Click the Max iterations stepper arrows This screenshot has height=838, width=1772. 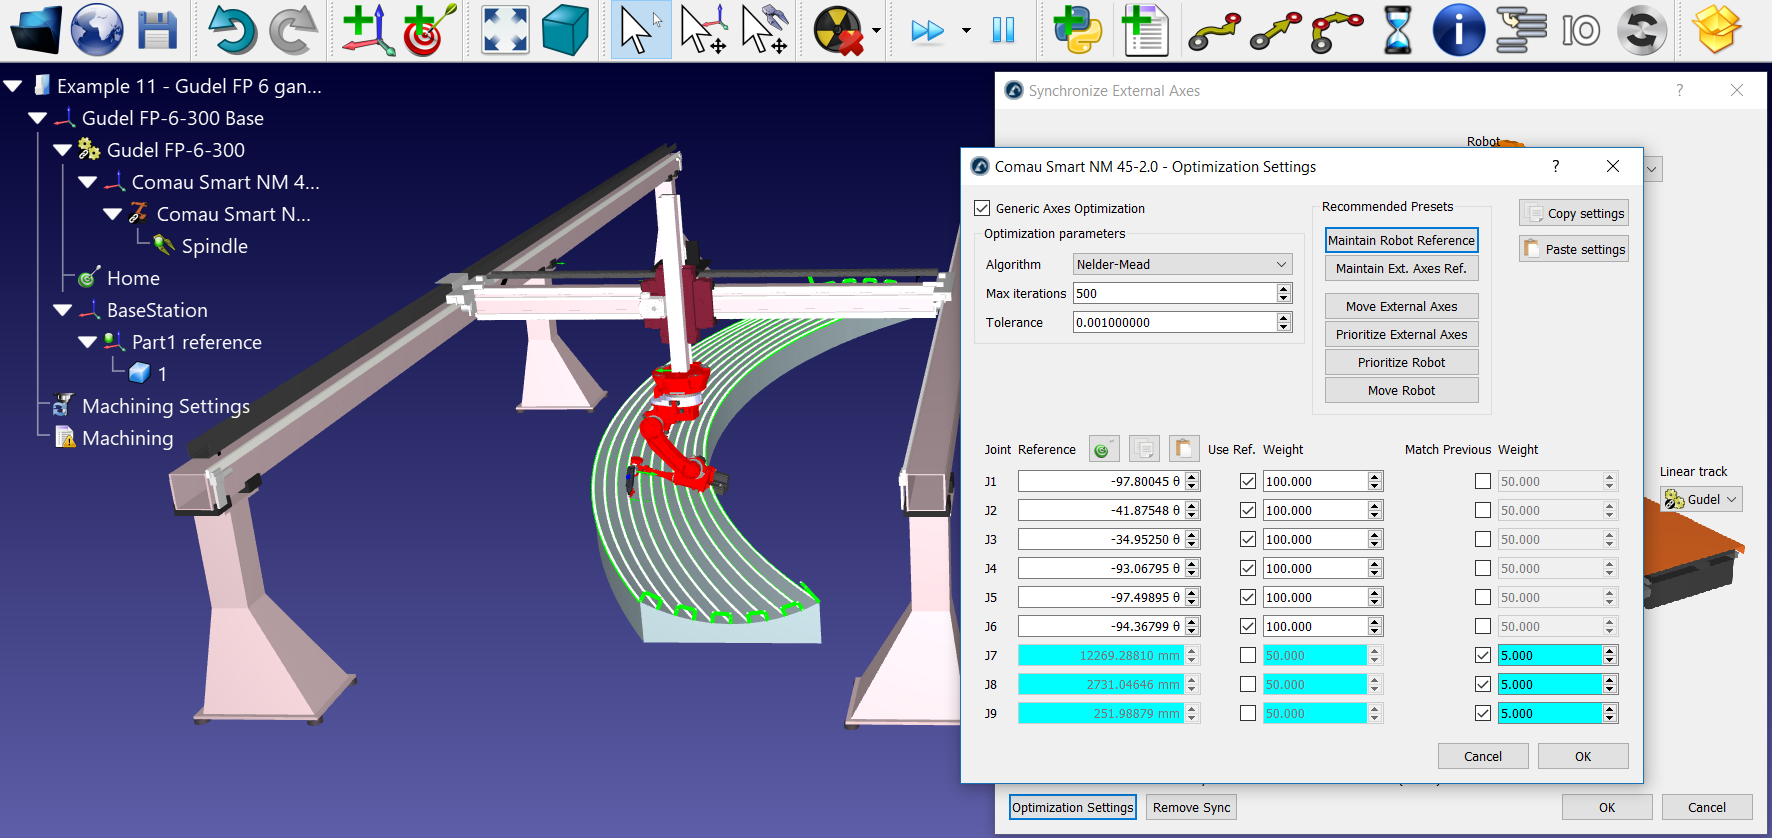pos(1284,293)
